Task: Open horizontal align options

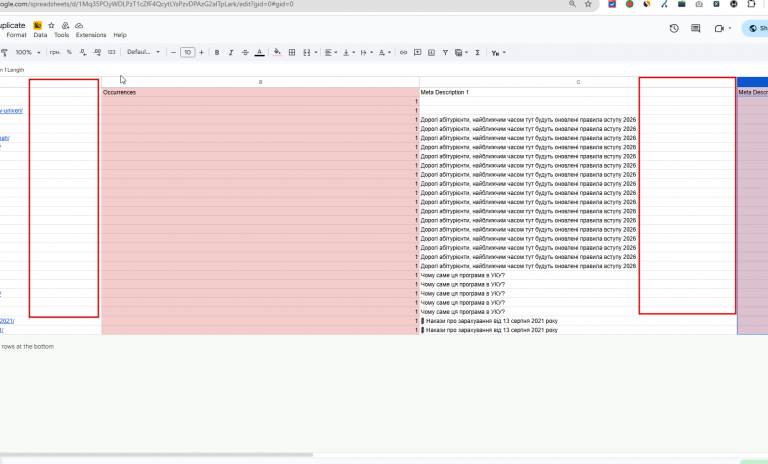Action: (x=331, y=52)
